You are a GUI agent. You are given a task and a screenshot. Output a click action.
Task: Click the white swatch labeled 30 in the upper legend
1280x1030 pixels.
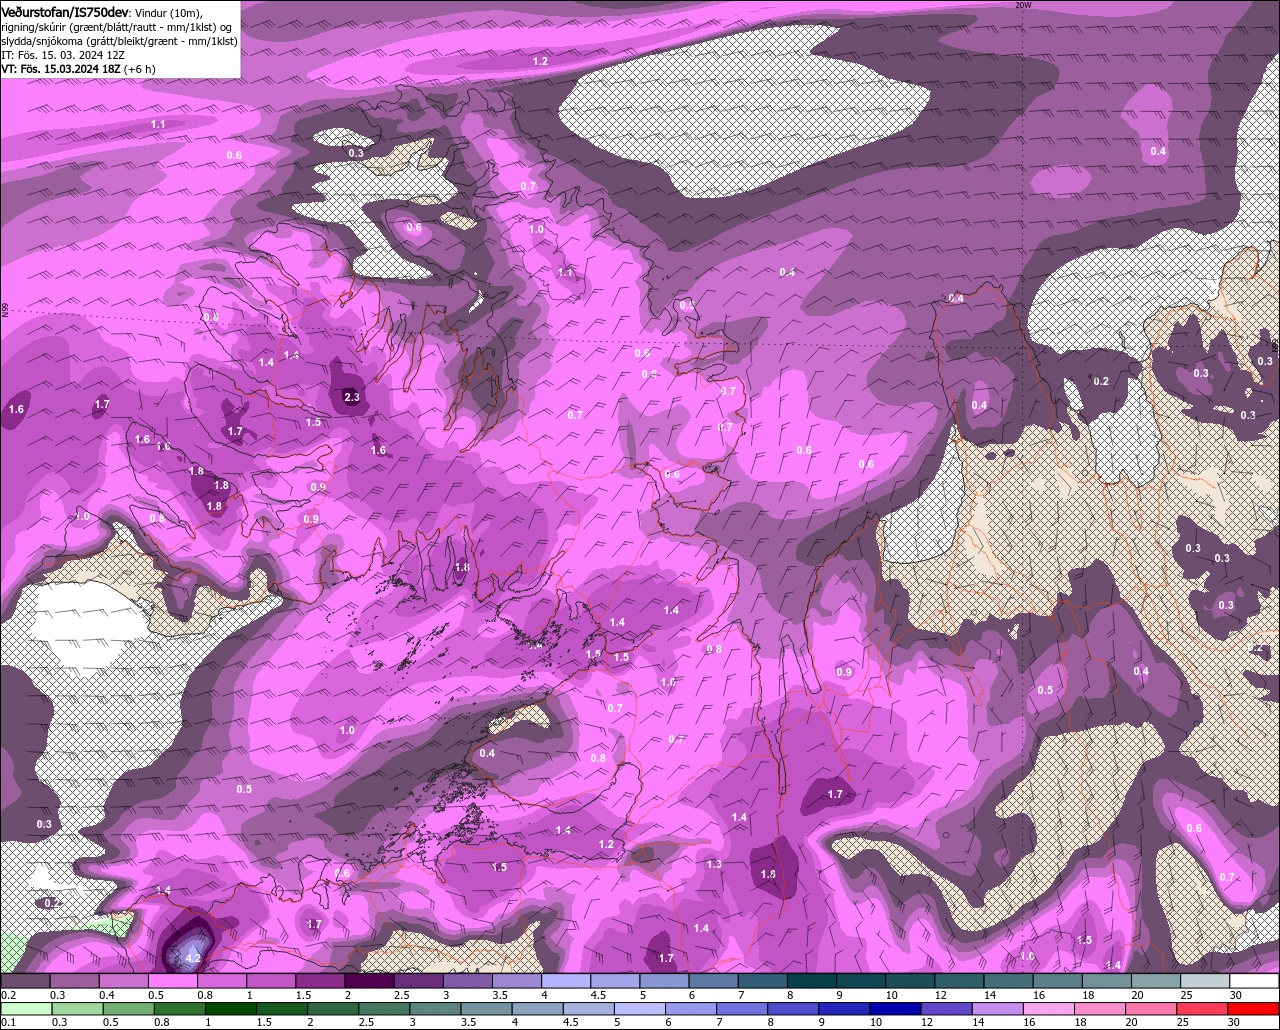(x=1254, y=981)
